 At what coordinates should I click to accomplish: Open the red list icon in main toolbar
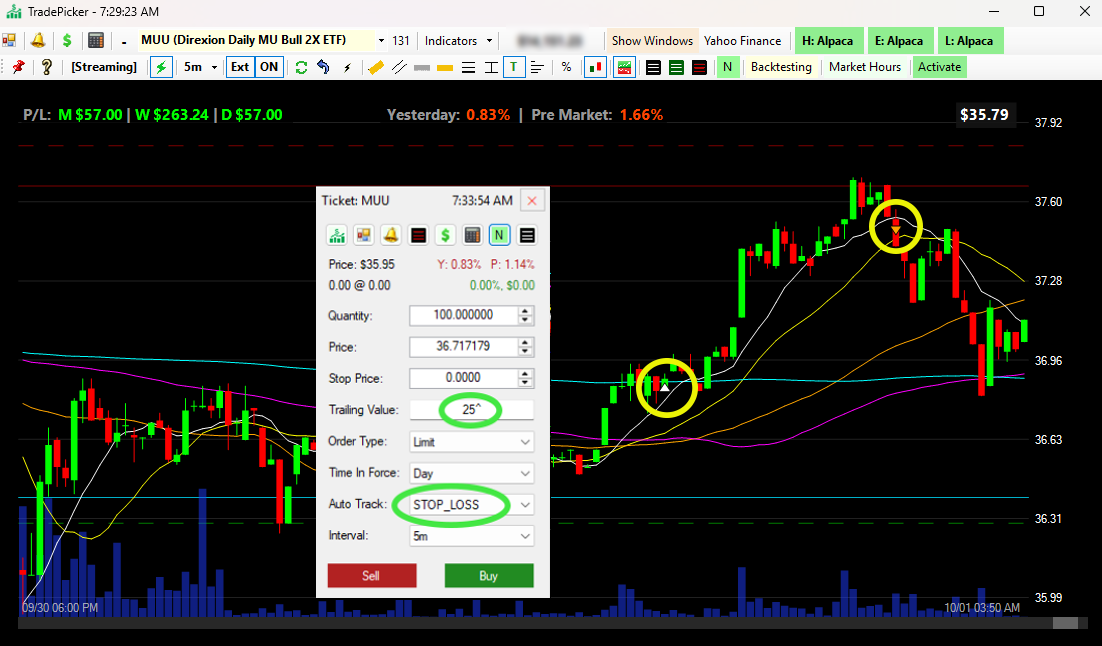click(x=699, y=67)
